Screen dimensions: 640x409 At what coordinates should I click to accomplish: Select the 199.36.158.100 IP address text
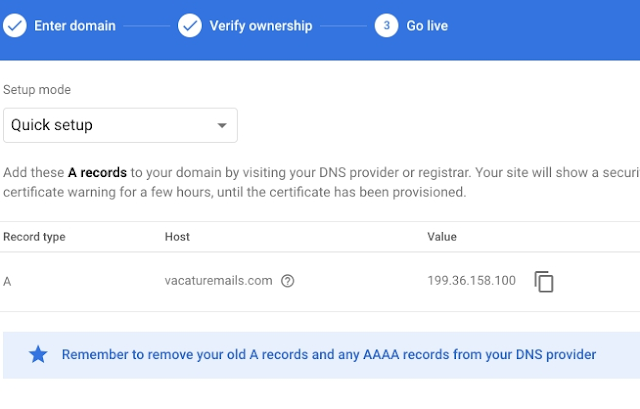pyautogui.click(x=471, y=281)
